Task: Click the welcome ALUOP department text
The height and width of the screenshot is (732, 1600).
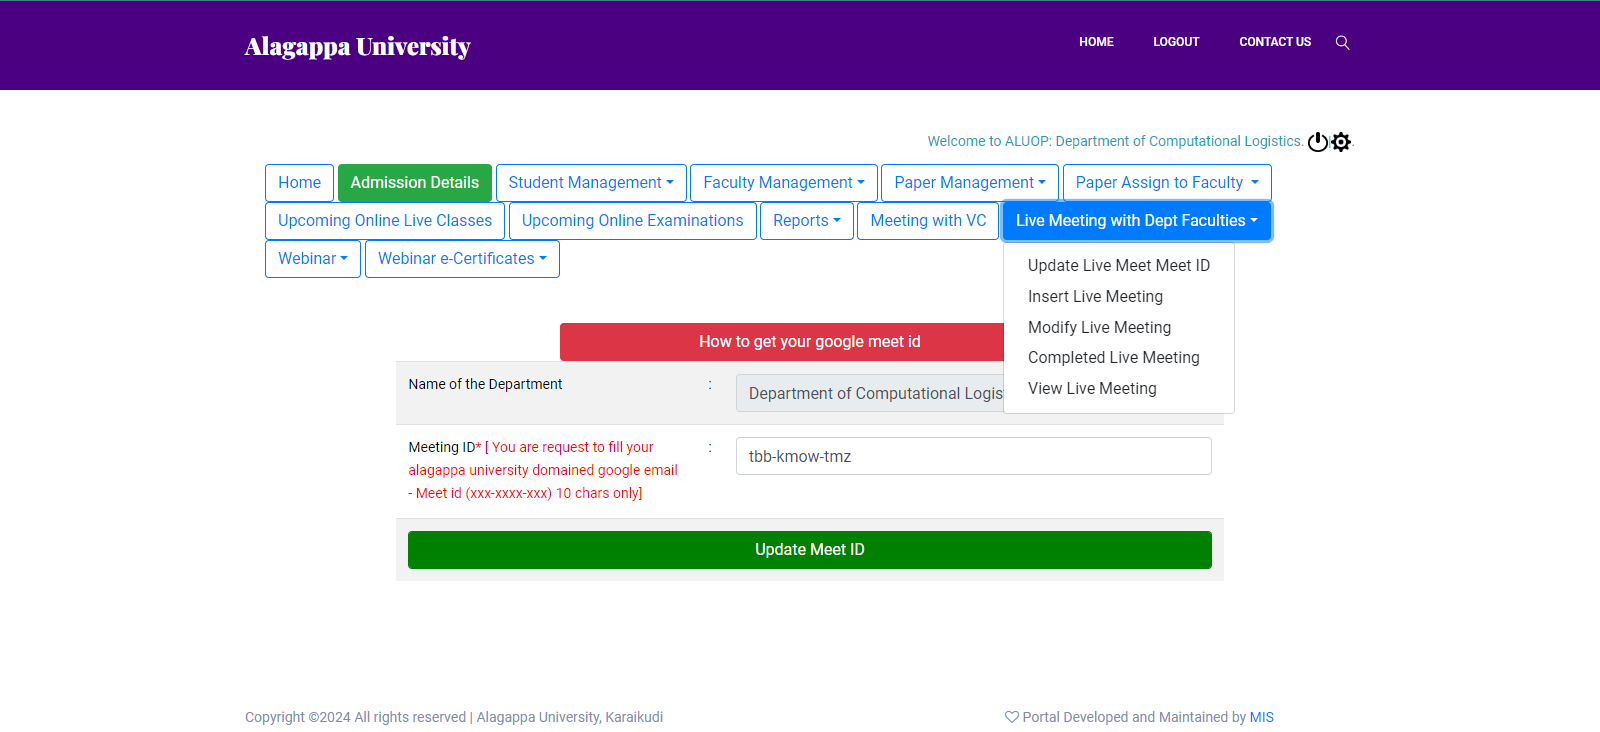Action: click(1115, 141)
